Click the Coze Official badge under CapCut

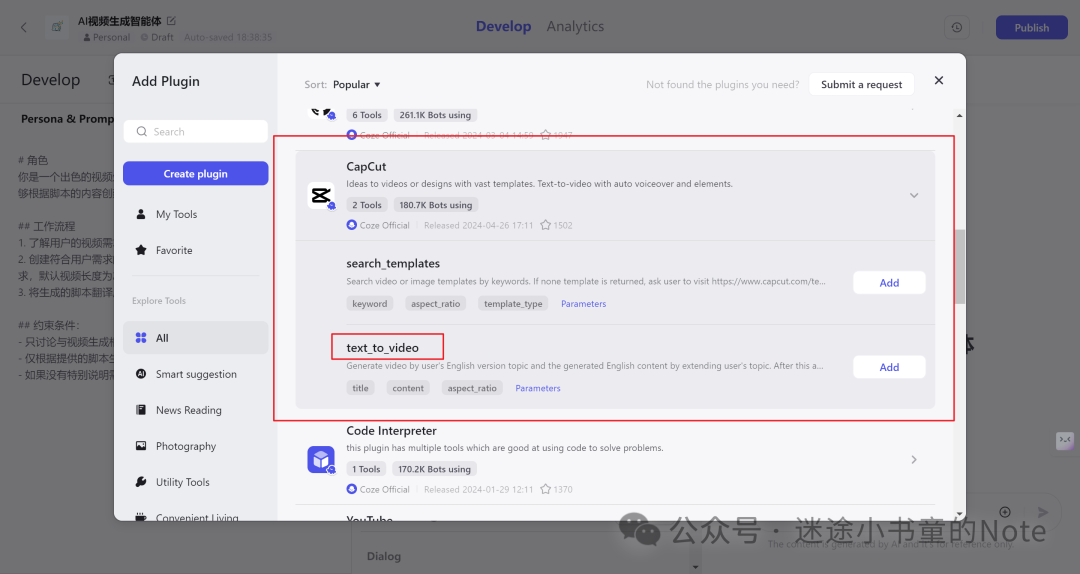pos(378,225)
